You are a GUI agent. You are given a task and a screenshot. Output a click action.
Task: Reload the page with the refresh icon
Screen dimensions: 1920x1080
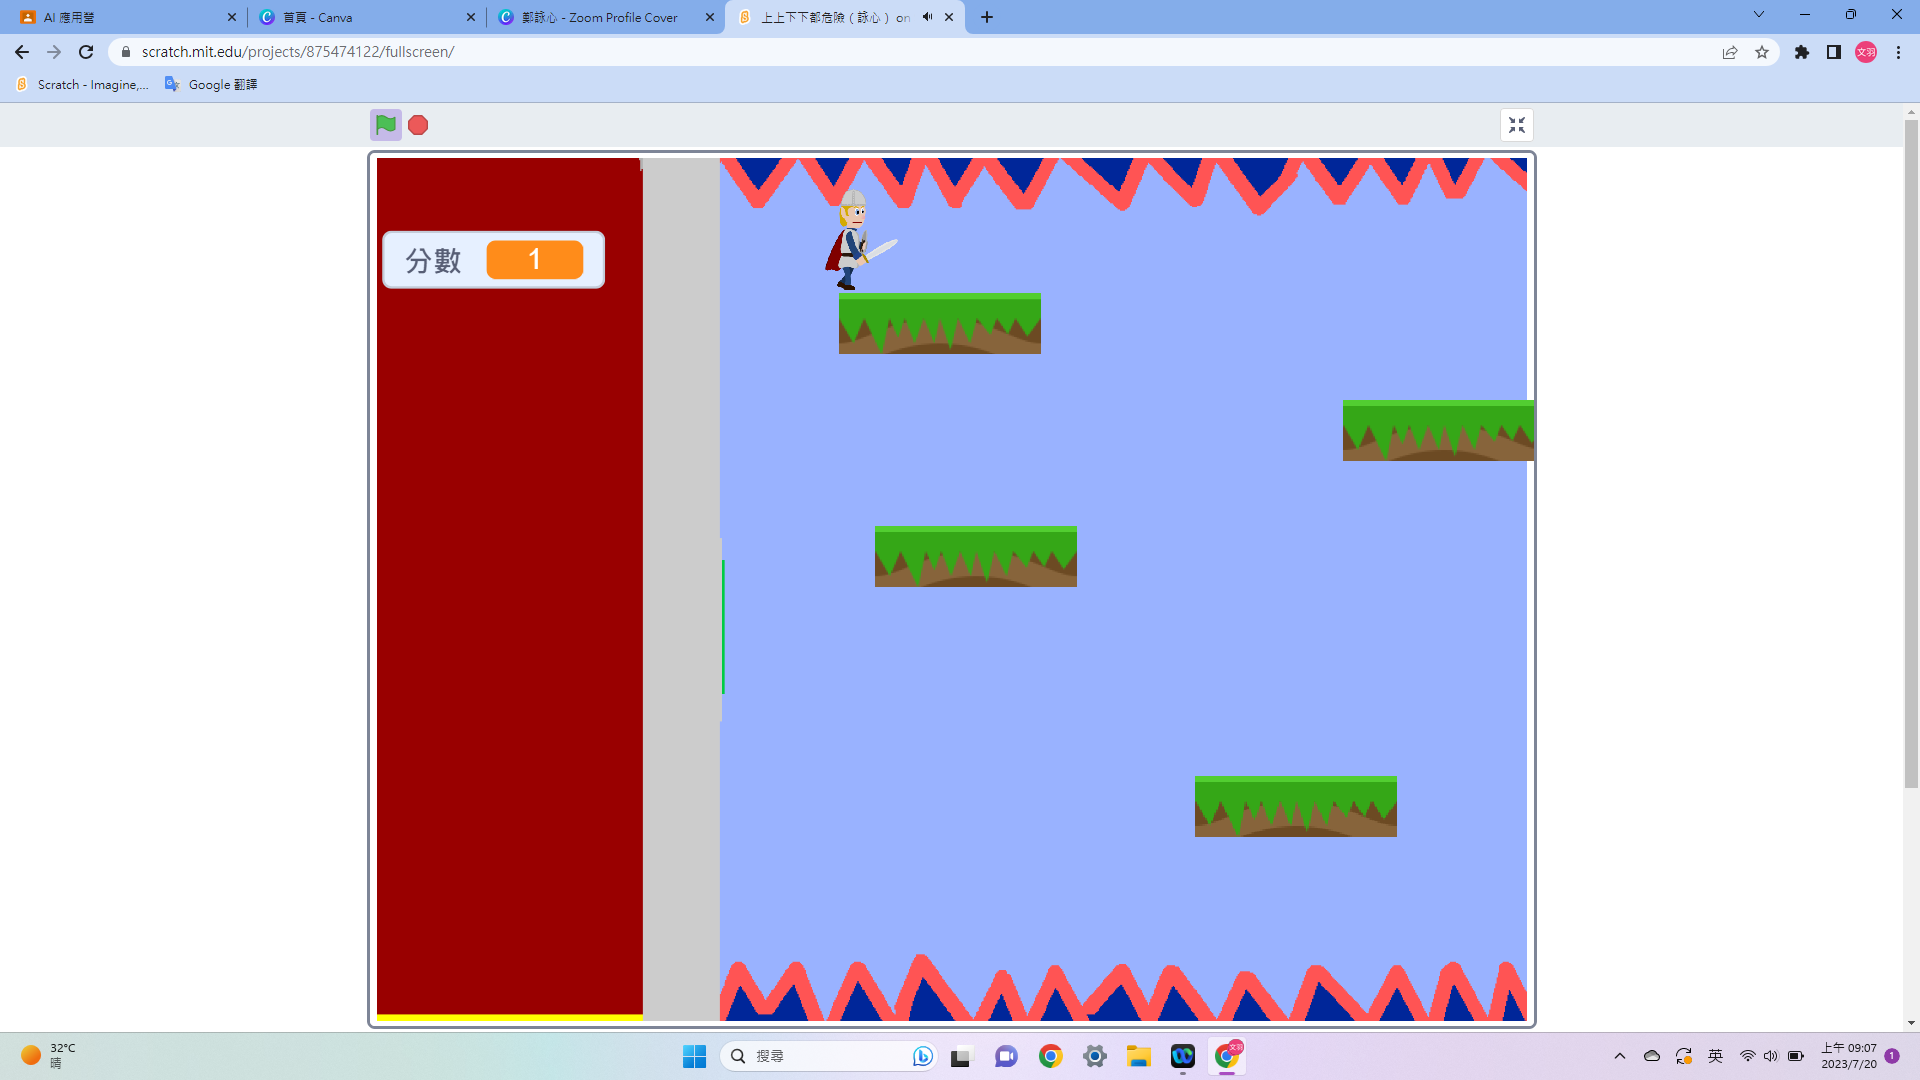click(x=86, y=52)
